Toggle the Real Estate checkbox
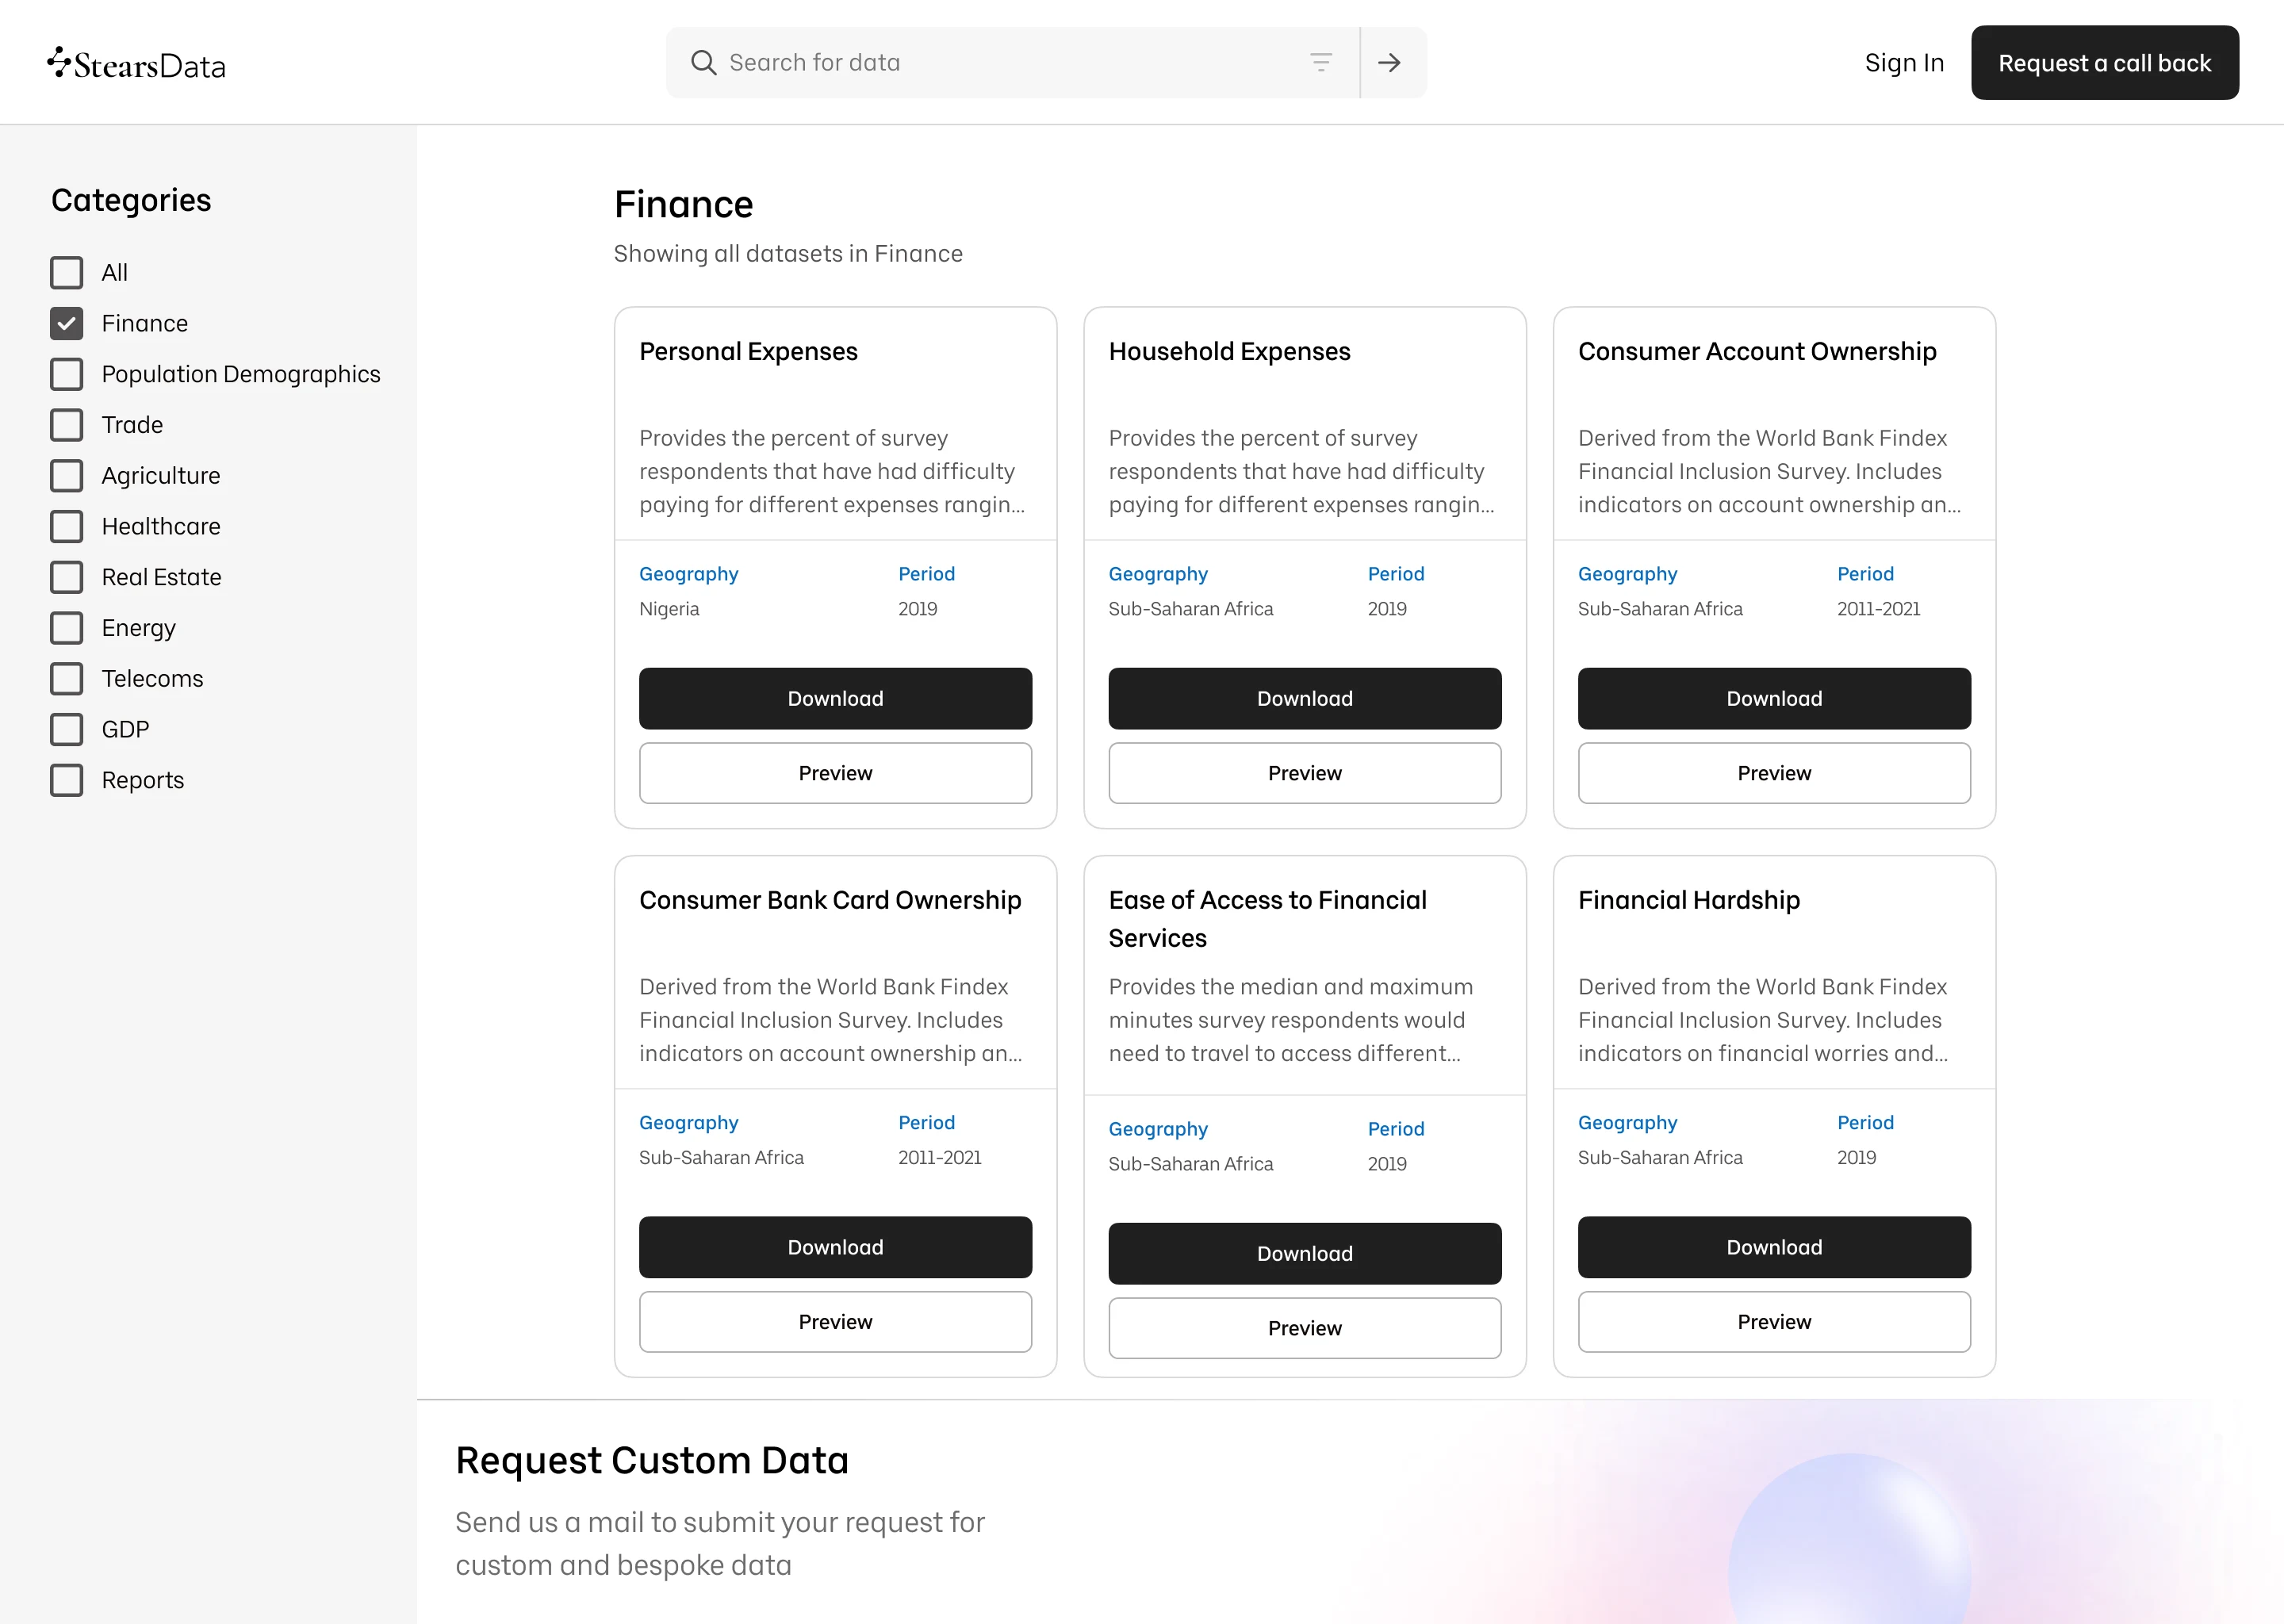This screenshot has width=2284, height=1624. 67,577
